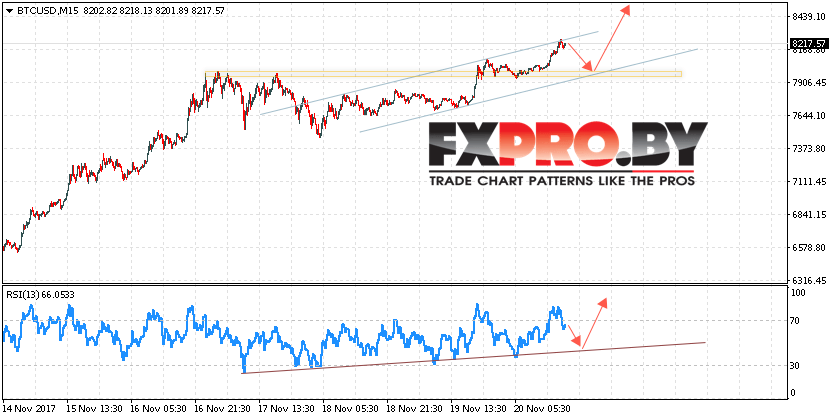Click the 19 Nov 13:30 time label

pos(479,409)
